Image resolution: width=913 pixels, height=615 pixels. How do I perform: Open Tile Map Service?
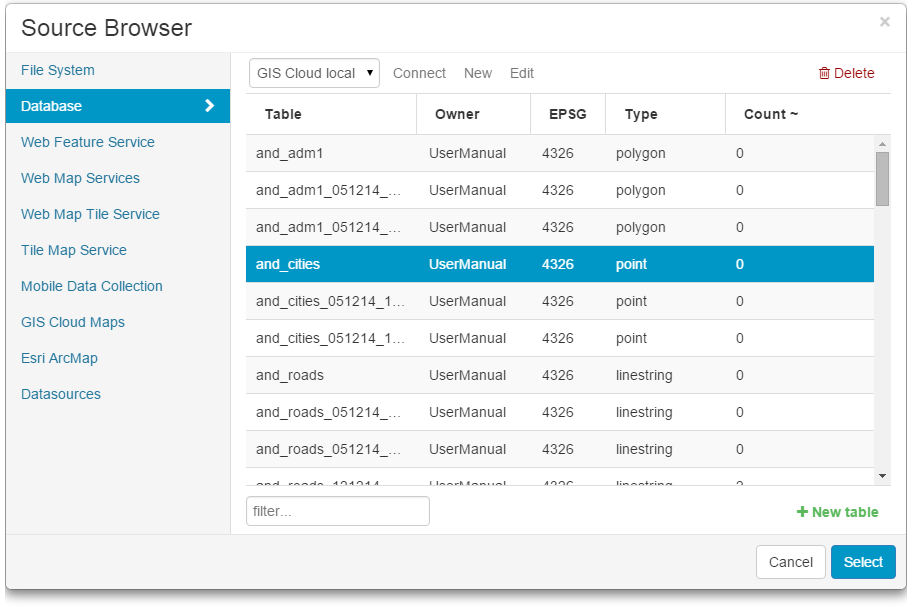coord(74,250)
